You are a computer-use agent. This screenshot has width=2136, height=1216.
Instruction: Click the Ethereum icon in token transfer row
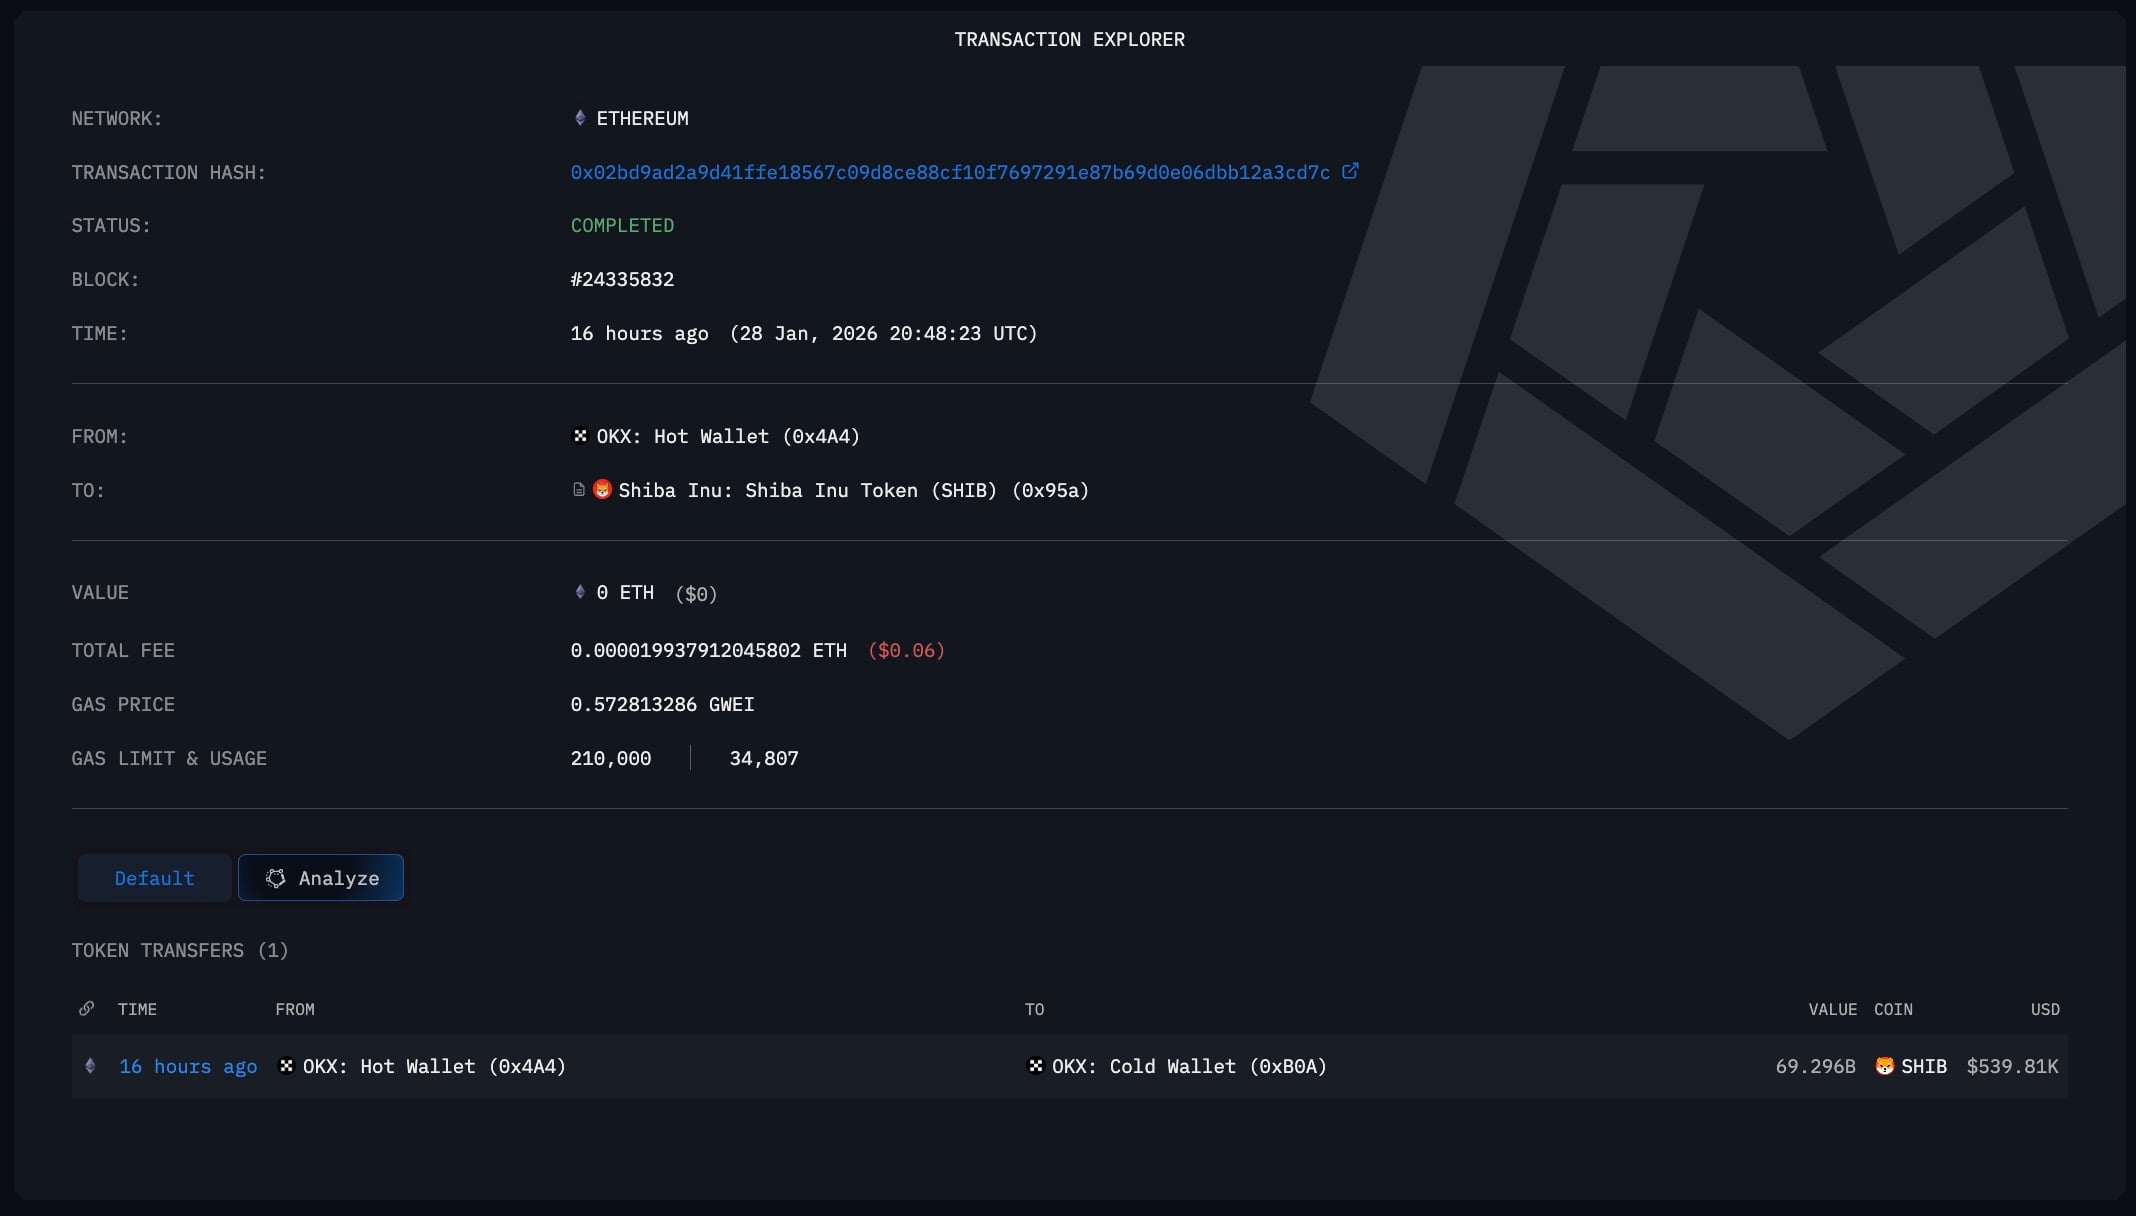(91, 1066)
